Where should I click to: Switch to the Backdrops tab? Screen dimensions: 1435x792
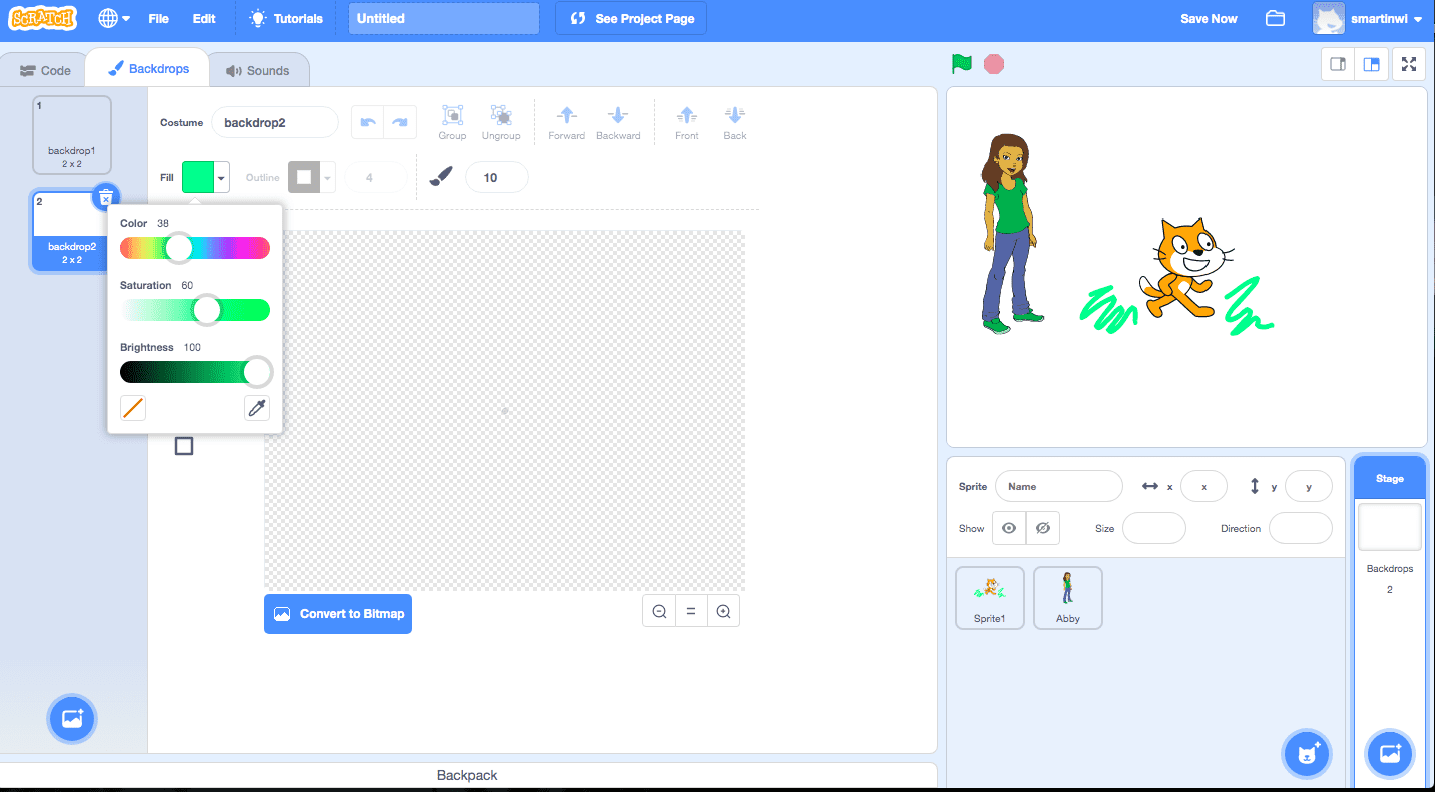coord(146,69)
